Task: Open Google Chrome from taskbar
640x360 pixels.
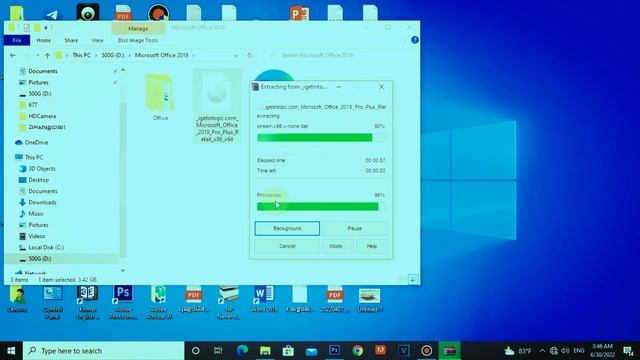Action: (358, 351)
